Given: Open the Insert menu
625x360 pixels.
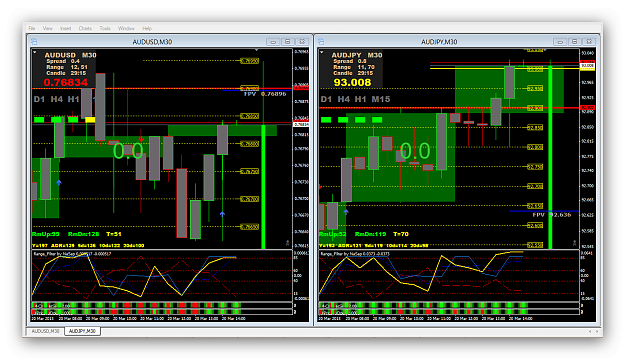Looking at the screenshot, I should tap(65, 28).
